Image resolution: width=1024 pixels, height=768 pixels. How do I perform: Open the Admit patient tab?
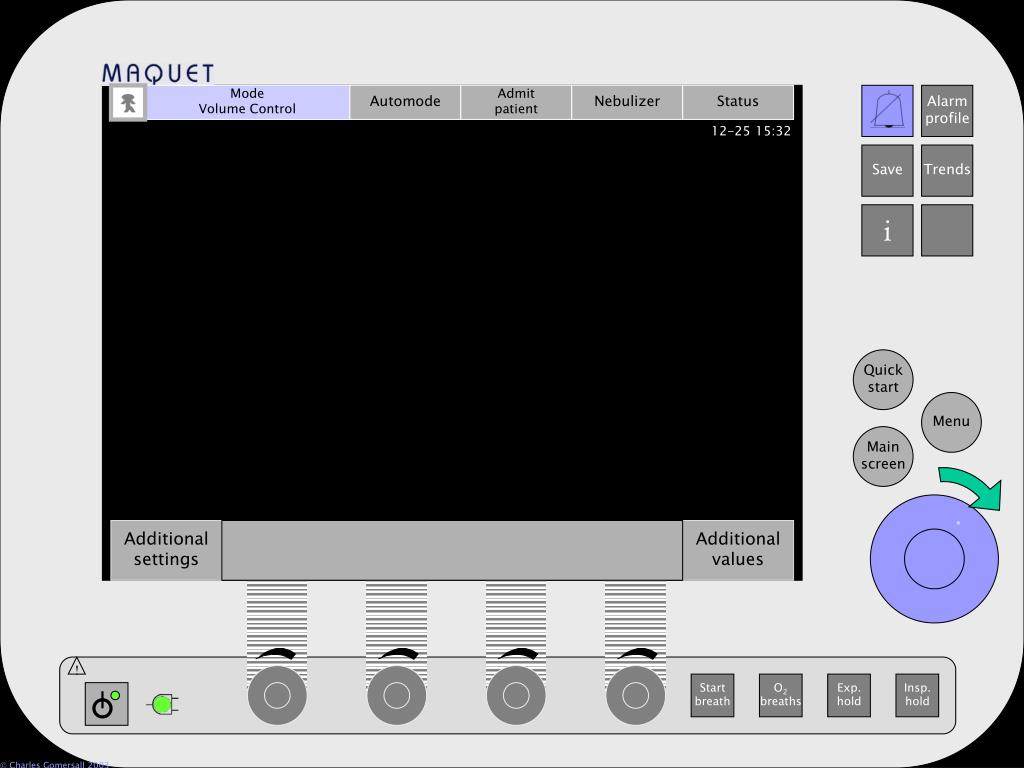click(516, 102)
